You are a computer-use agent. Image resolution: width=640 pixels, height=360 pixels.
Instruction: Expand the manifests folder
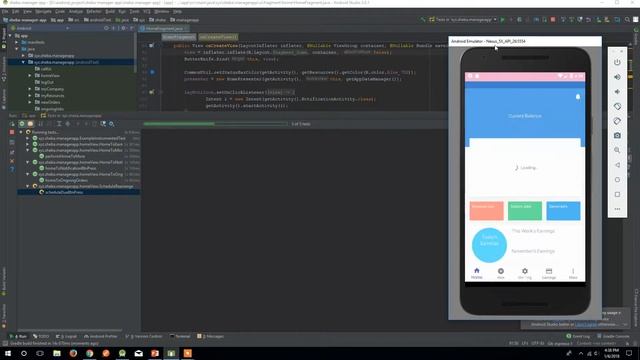pos(17,42)
